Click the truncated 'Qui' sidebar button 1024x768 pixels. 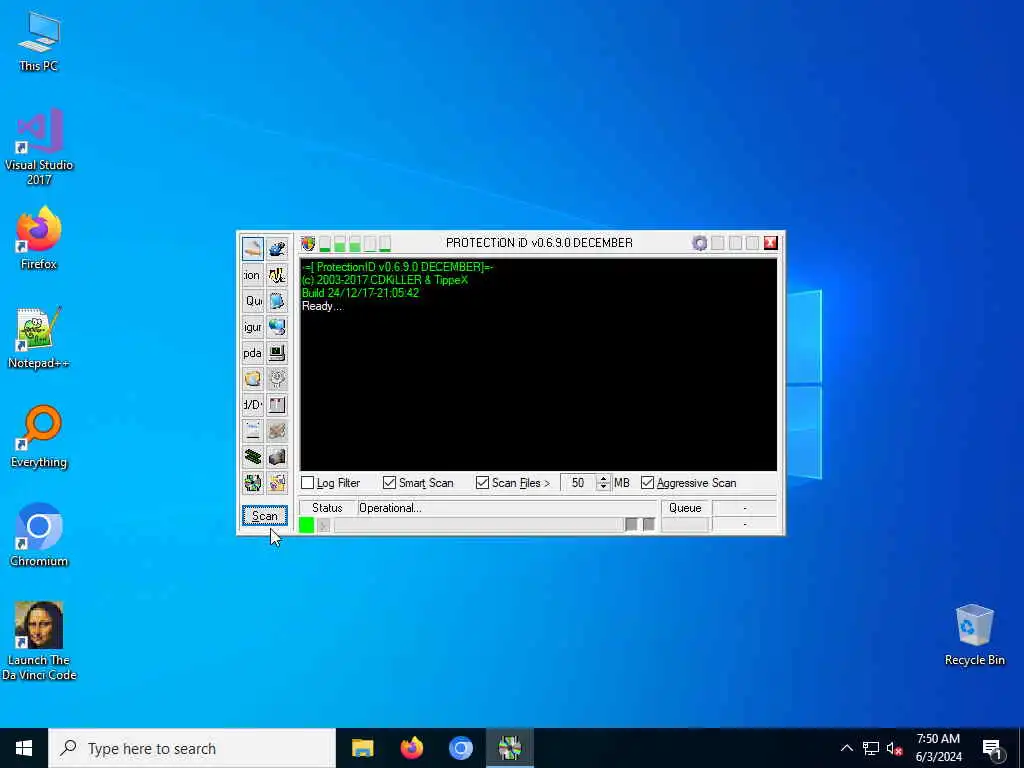(x=253, y=301)
